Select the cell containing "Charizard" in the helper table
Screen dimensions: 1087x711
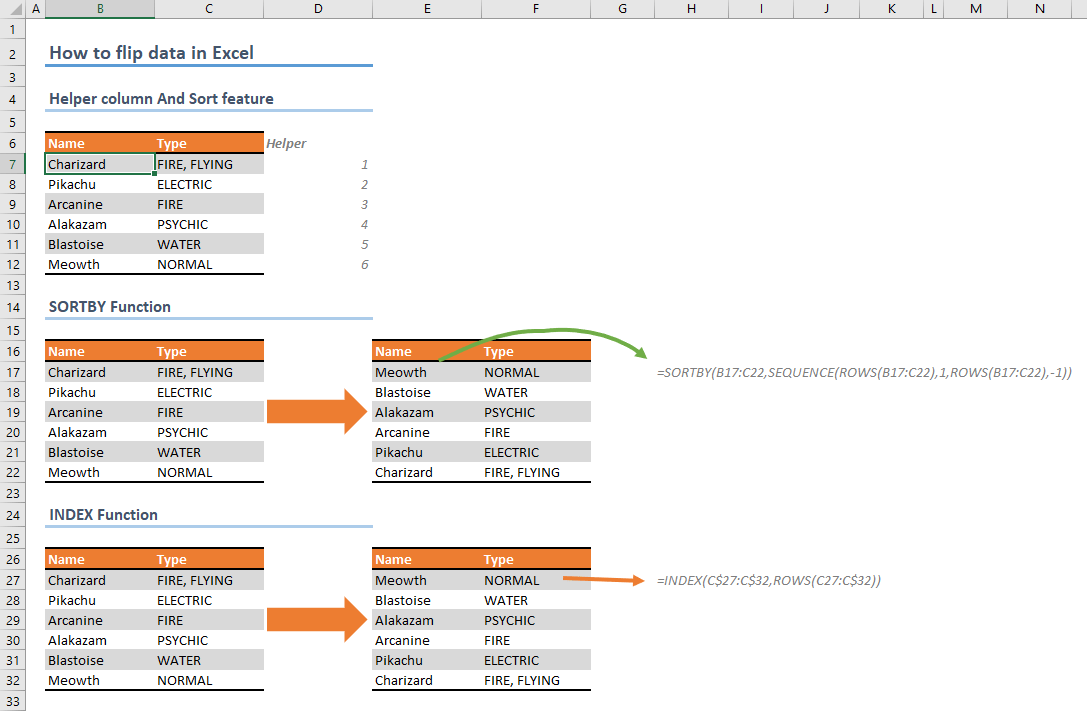80,163
